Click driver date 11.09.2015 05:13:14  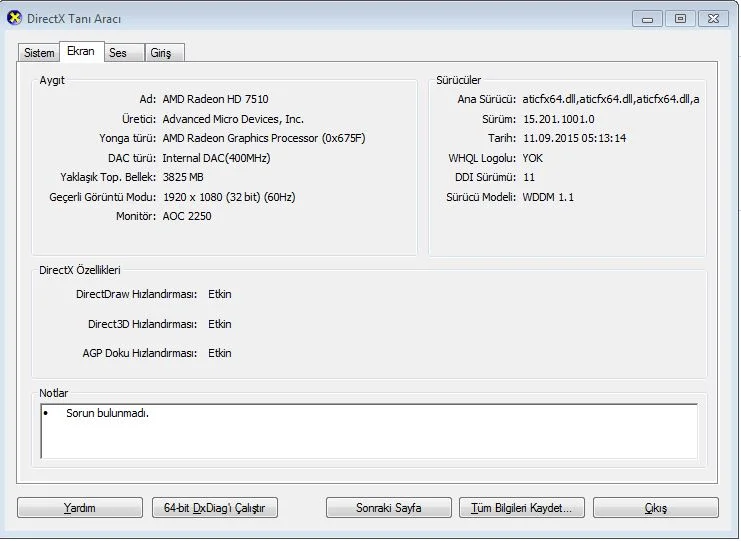pyautogui.click(x=574, y=138)
